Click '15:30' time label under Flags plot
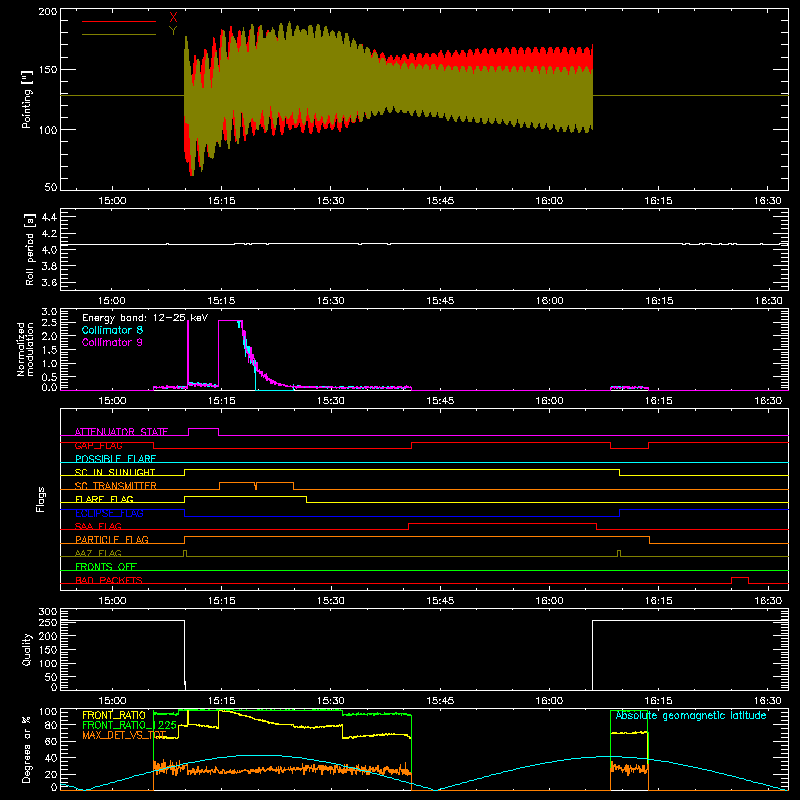The width and height of the screenshot is (800, 800). coord(331,601)
